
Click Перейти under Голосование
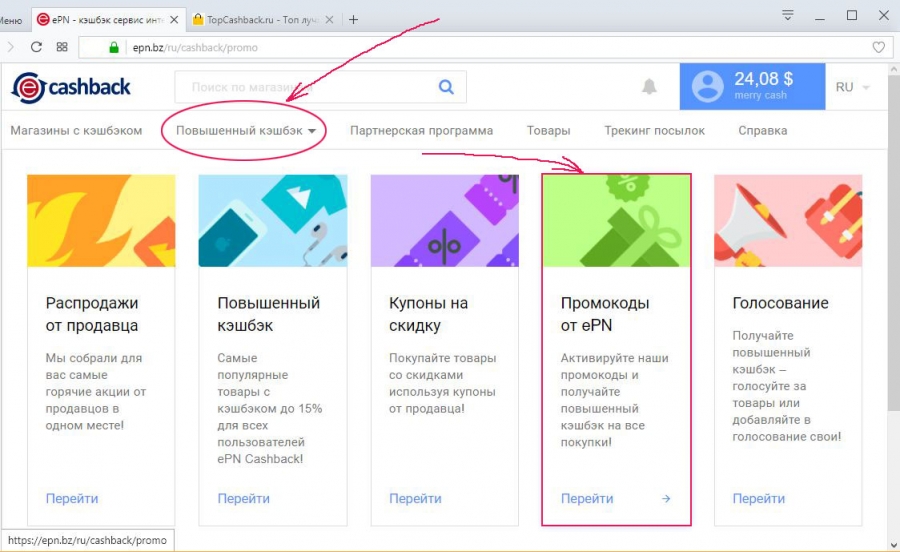(758, 499)
